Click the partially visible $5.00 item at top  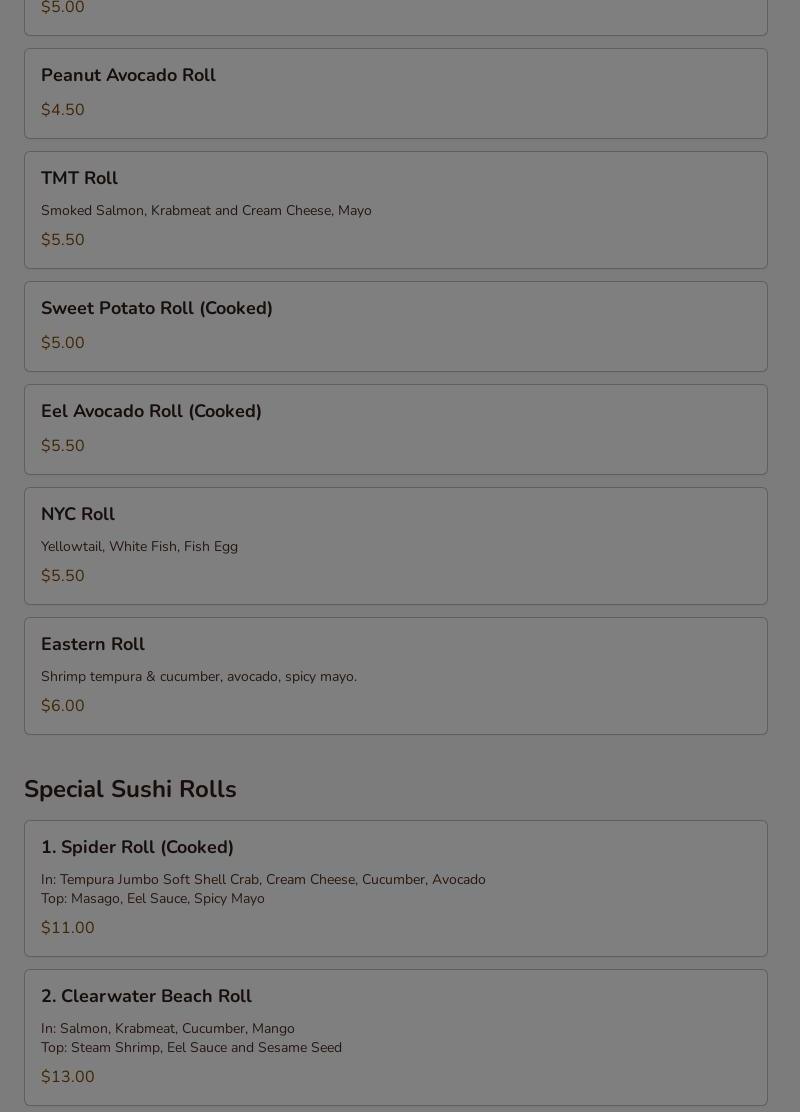point(396,17)
